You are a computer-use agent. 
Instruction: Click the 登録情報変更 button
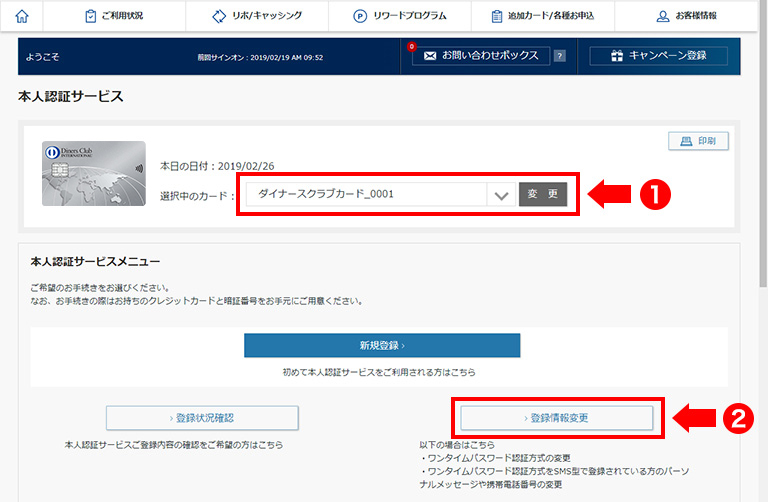pos(557,417)
